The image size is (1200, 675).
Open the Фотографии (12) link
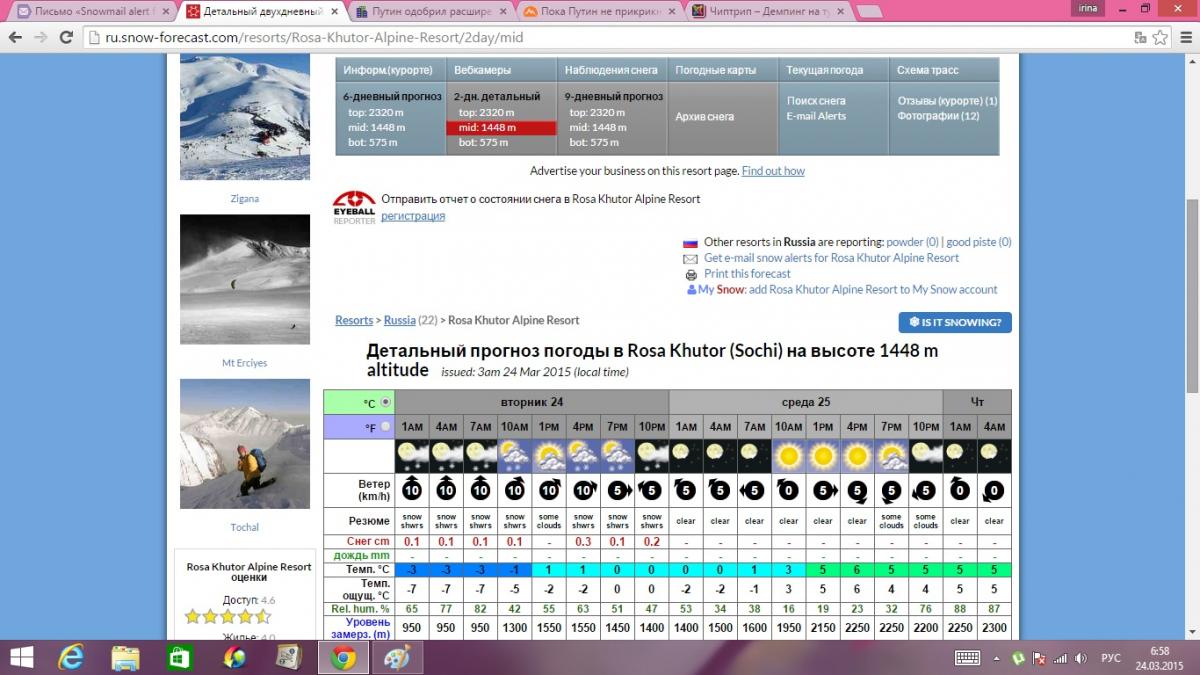coord(938,116)
